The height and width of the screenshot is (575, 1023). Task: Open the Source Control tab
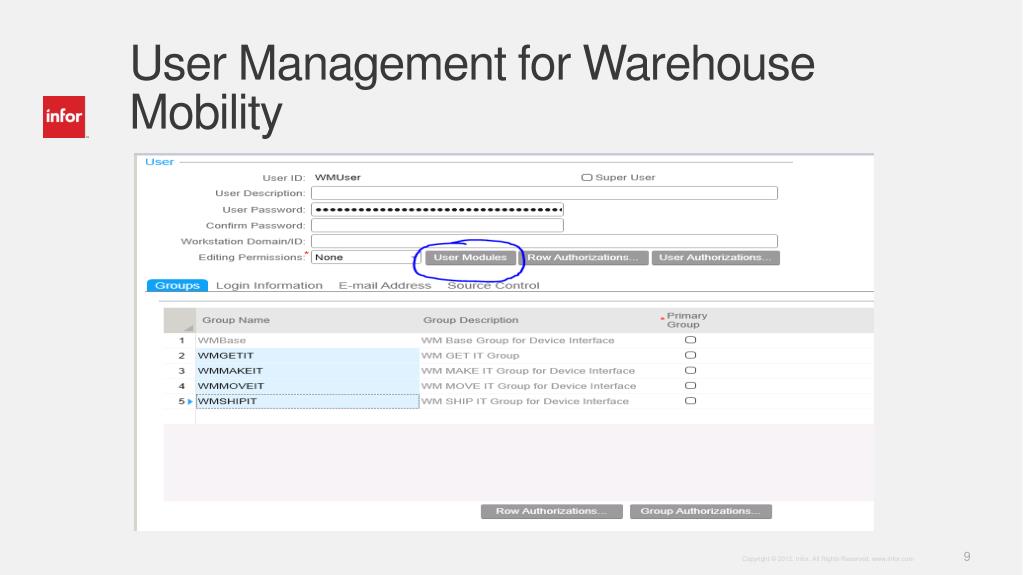(x=493, y=285)
